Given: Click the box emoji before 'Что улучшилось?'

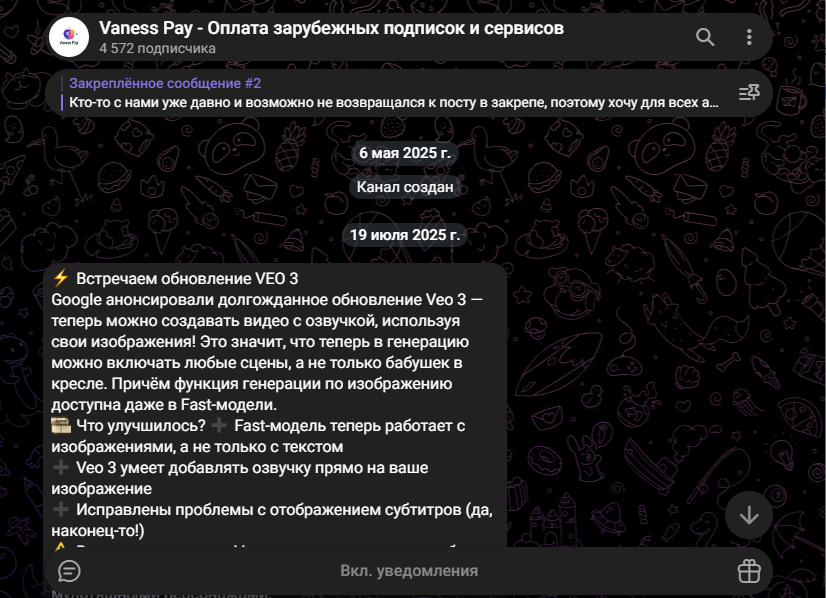Looking at the screenshot, I should [x=61, y=425].
